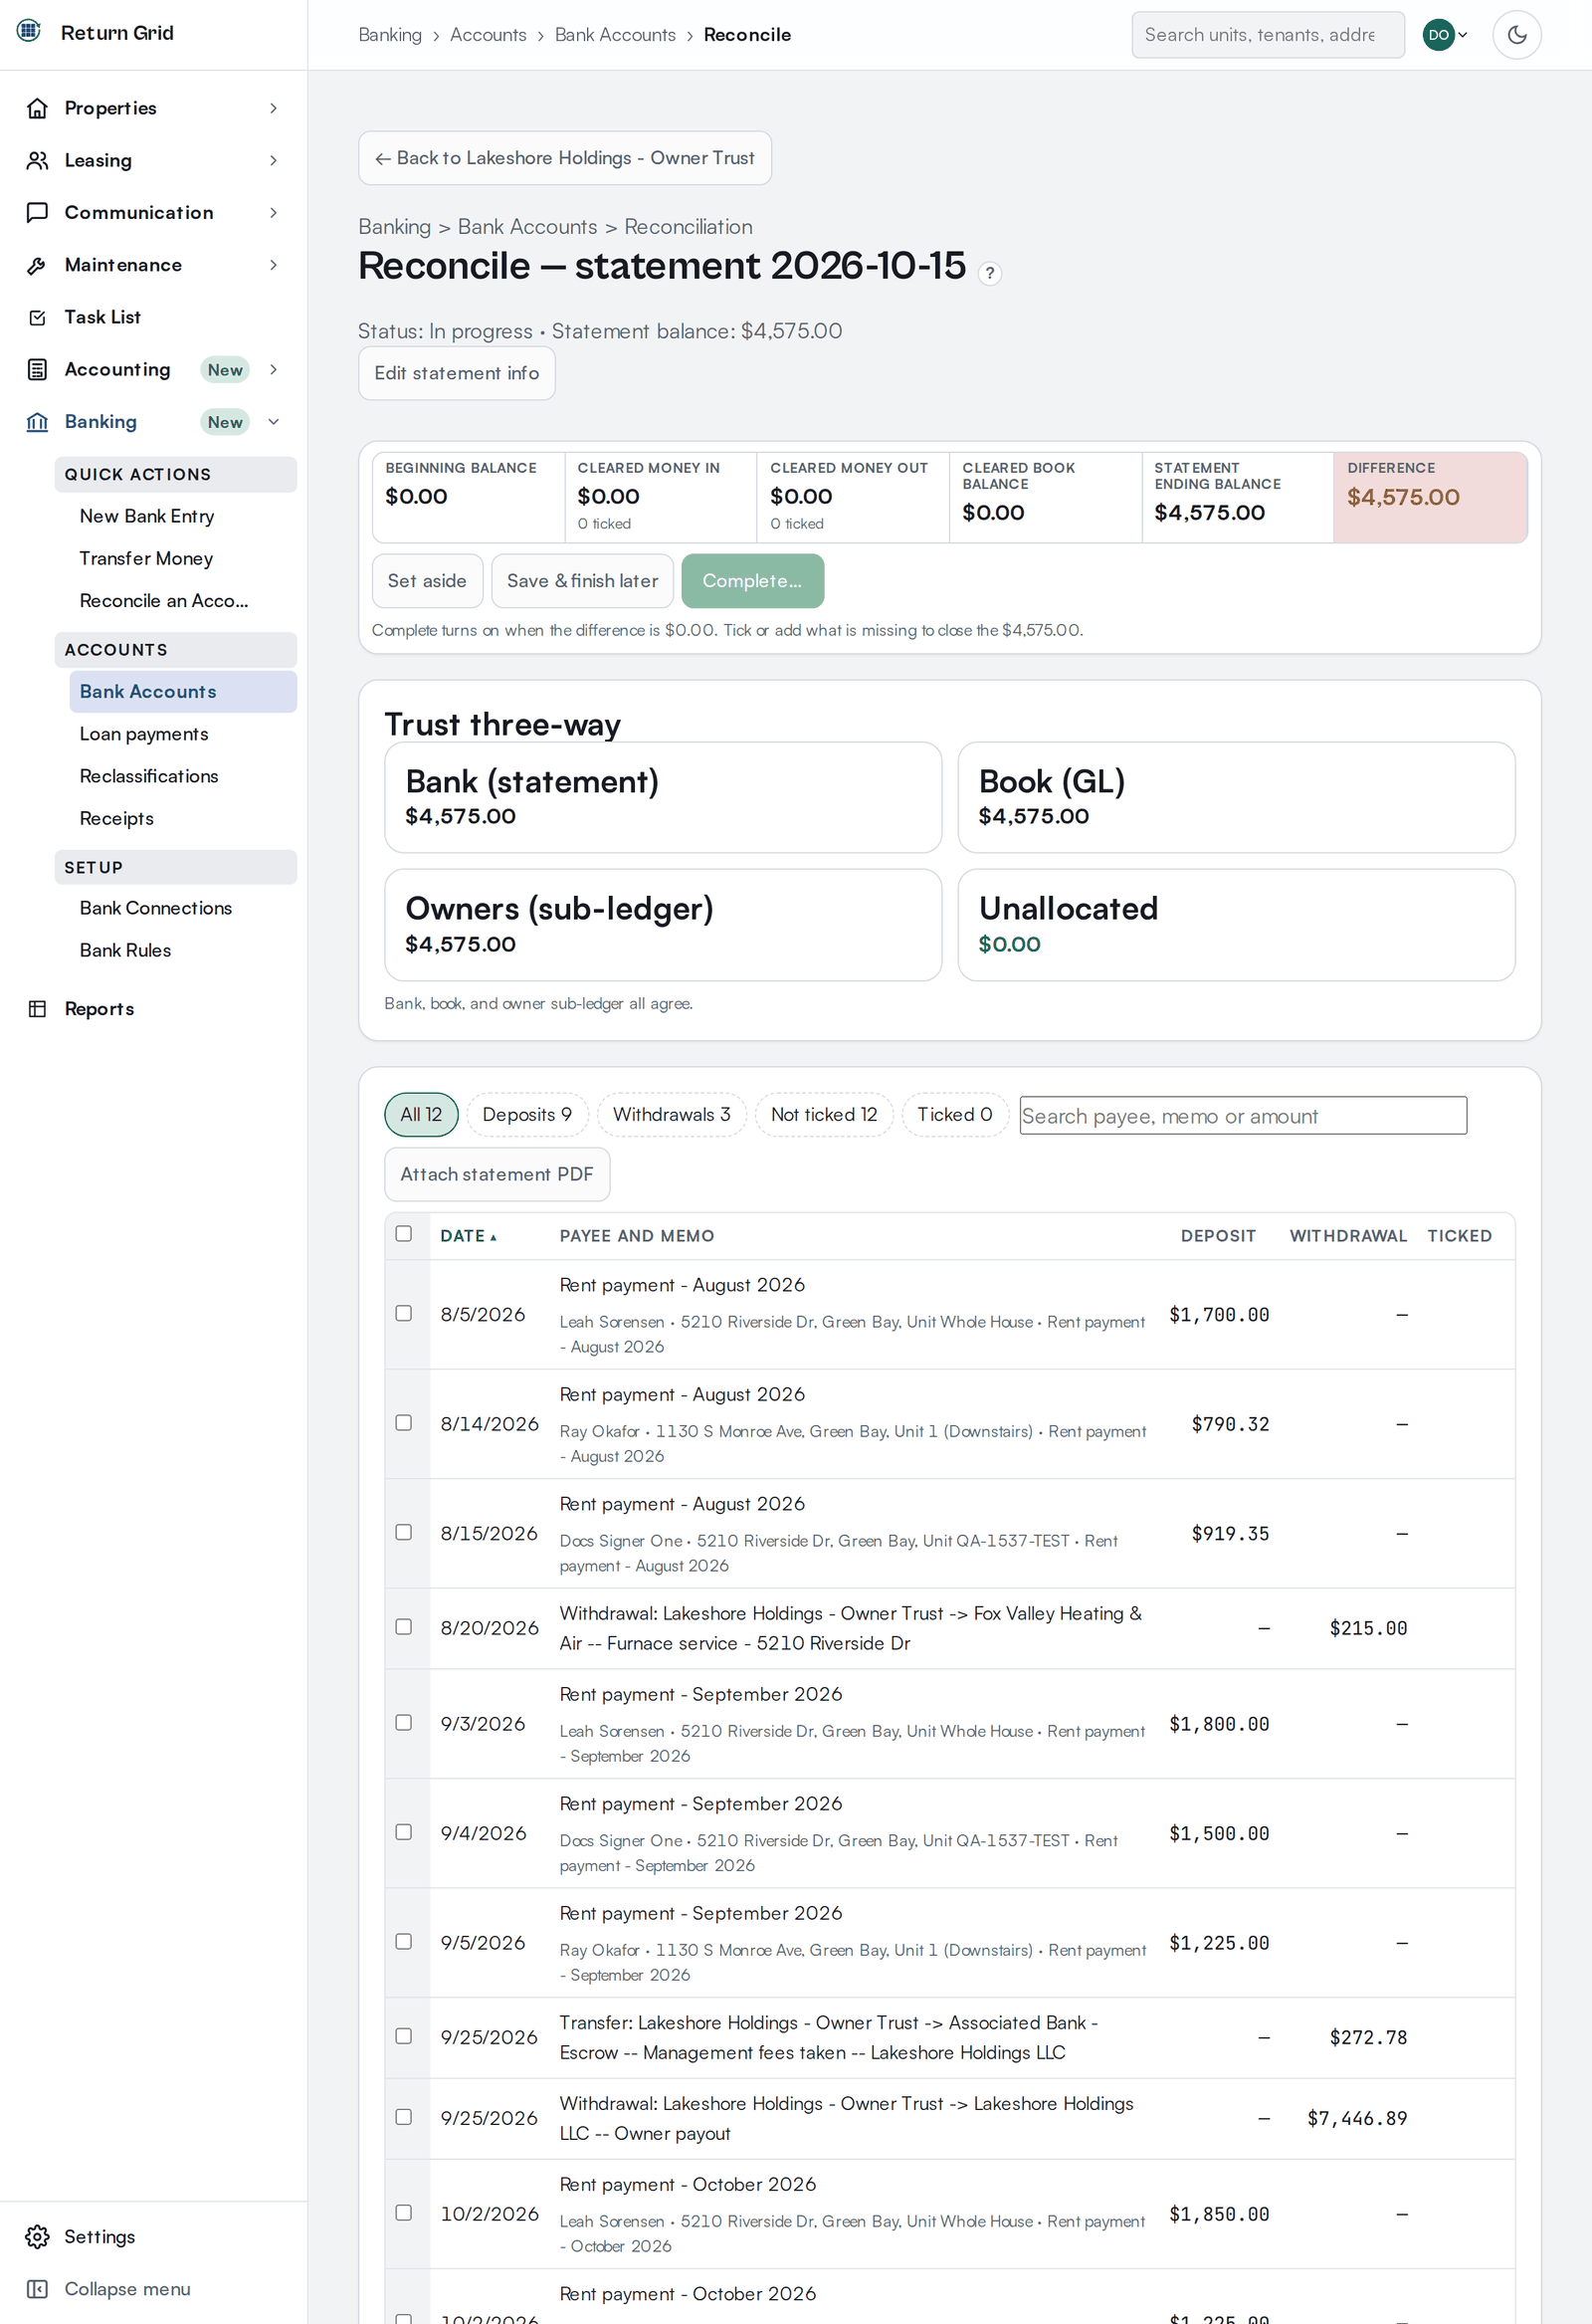This screenshot has height=2324, width=1592.
Task: Click Edit statement info button
Action: click(457, 373)
